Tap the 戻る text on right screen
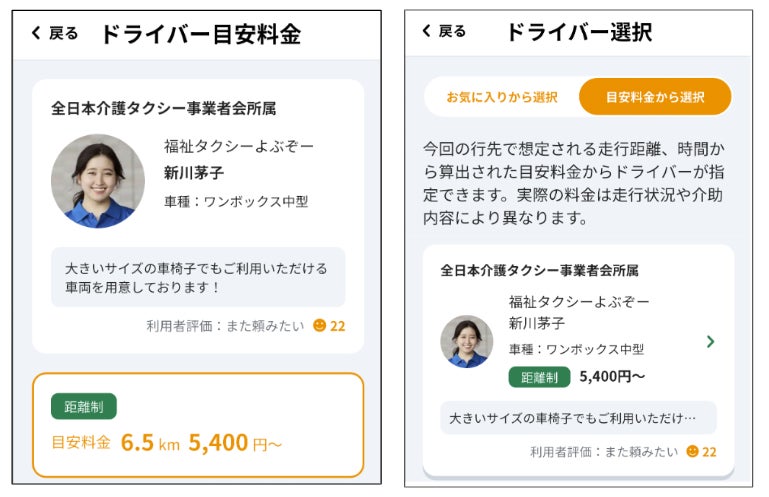This screenshot has width=769, height=497. [452, 31]
